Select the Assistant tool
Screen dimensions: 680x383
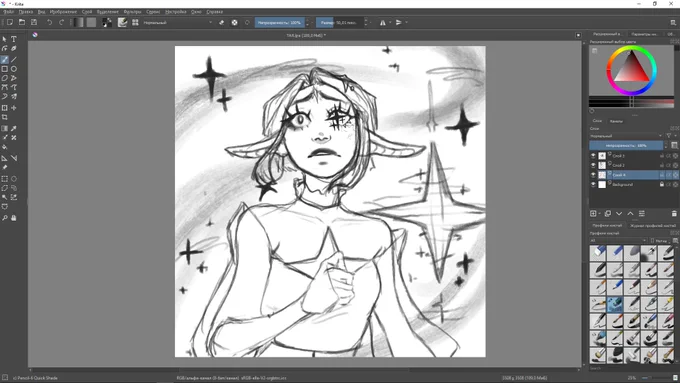click(4, 158)
